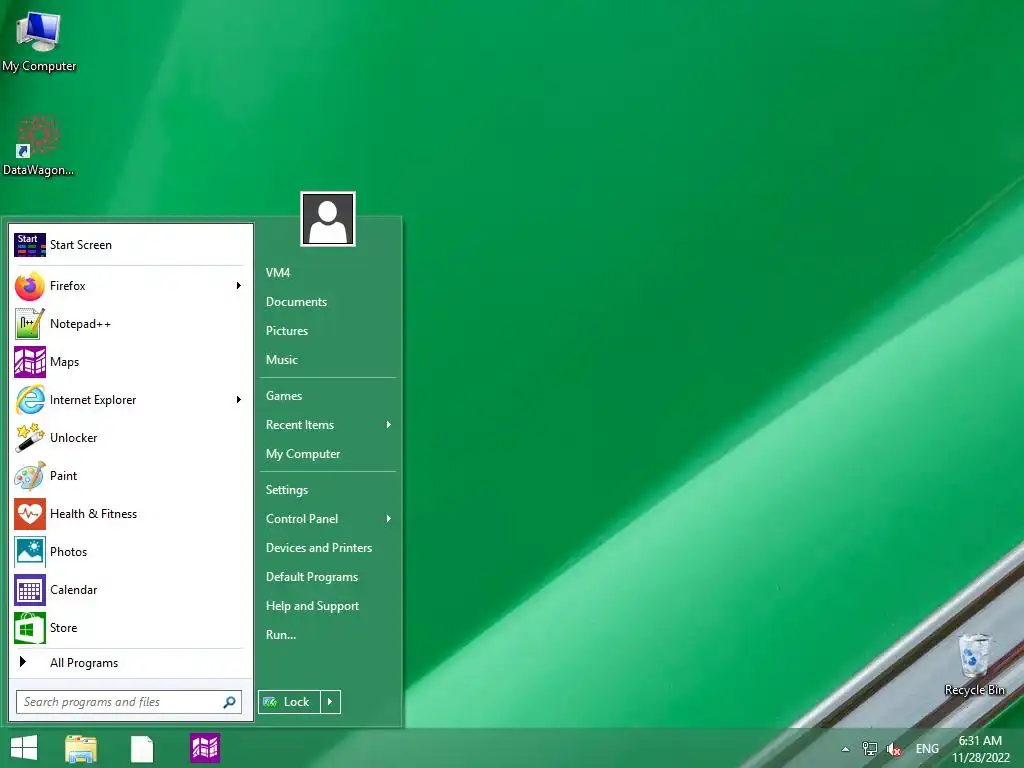Image resolution: width=1024 pixels, height=768 pixels.
Task: Click the blank document taskbar icon
Action: (142, 748)
